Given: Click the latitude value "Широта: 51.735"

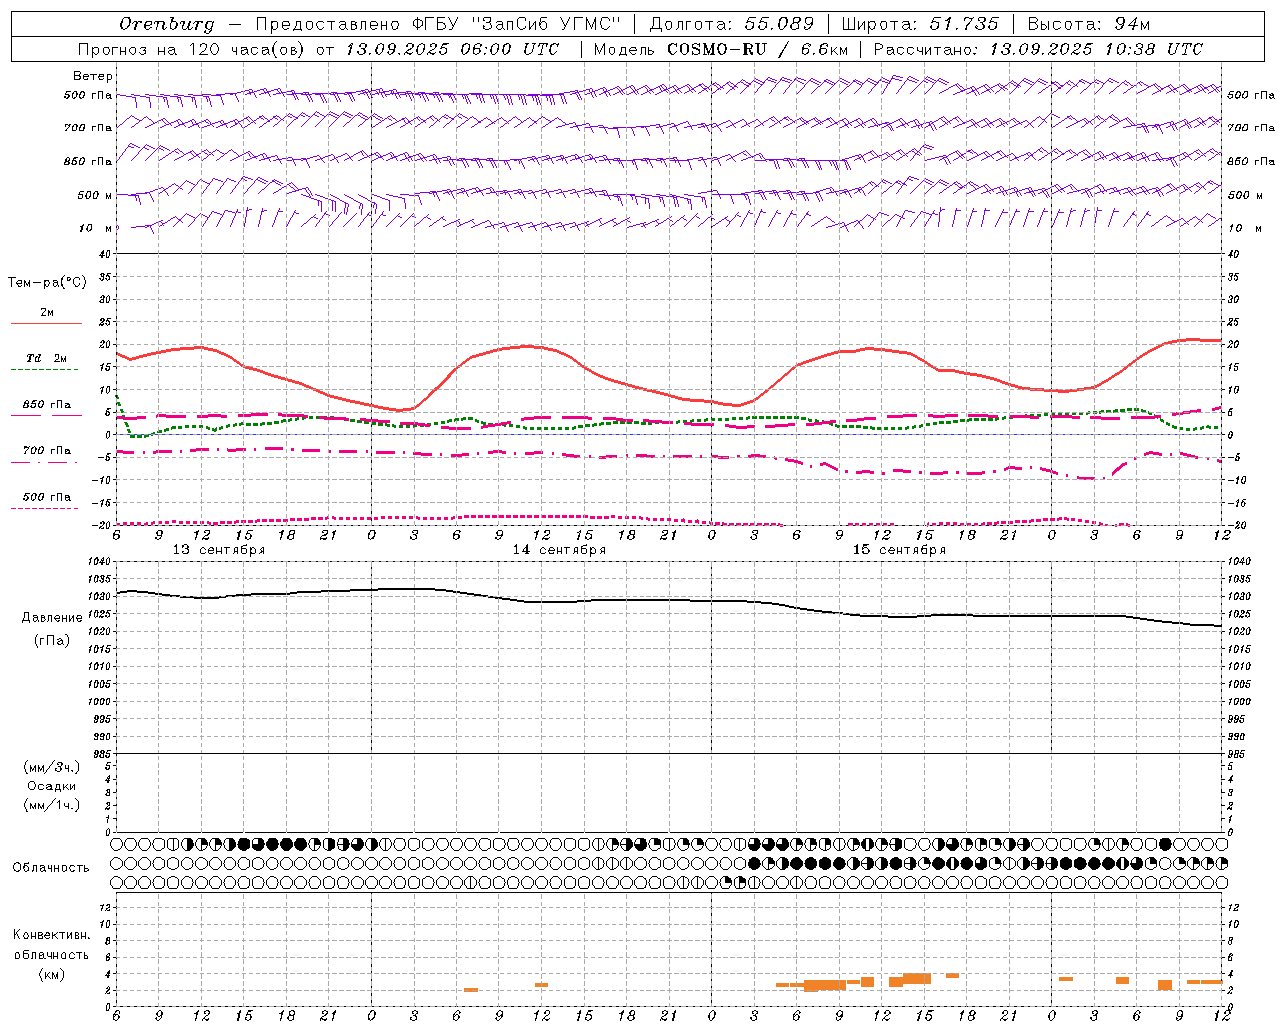Looking at the screenshot, I should (920, 24).
